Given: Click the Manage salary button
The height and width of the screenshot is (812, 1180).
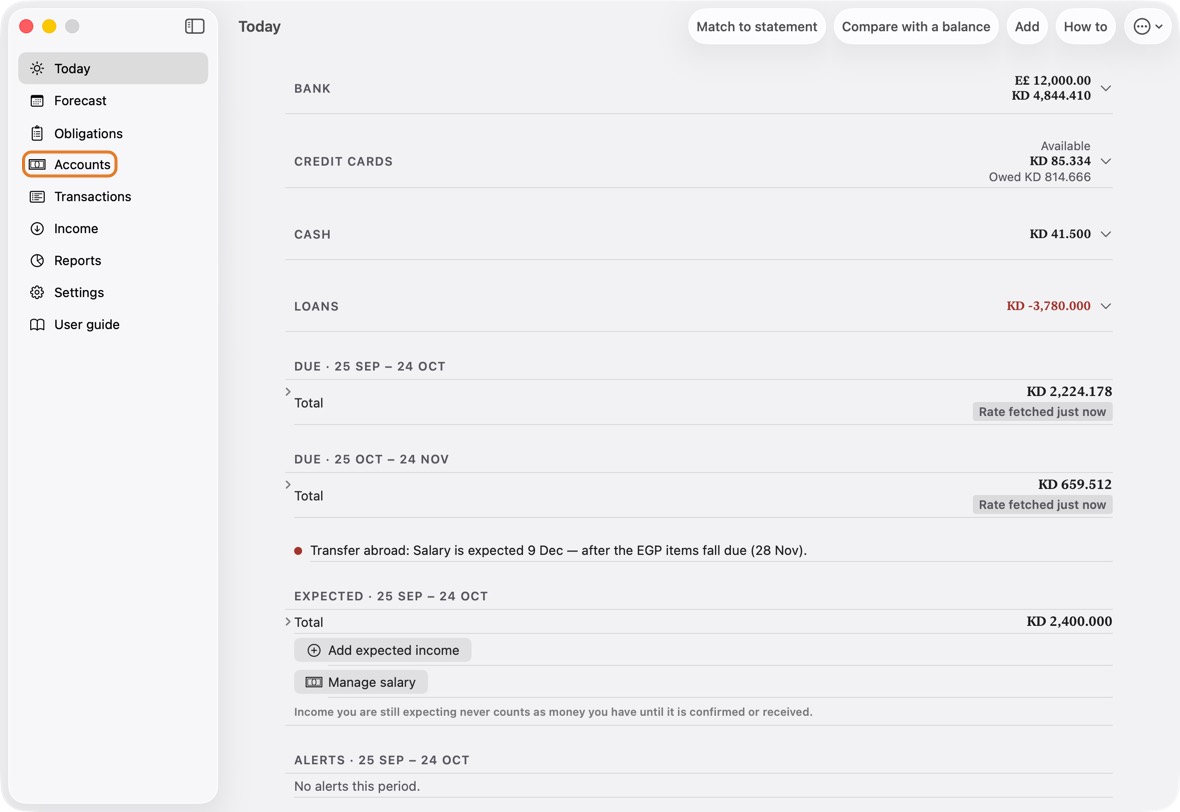Looking at the screenshot, I should pyautogui.click(x=360, y=683).
